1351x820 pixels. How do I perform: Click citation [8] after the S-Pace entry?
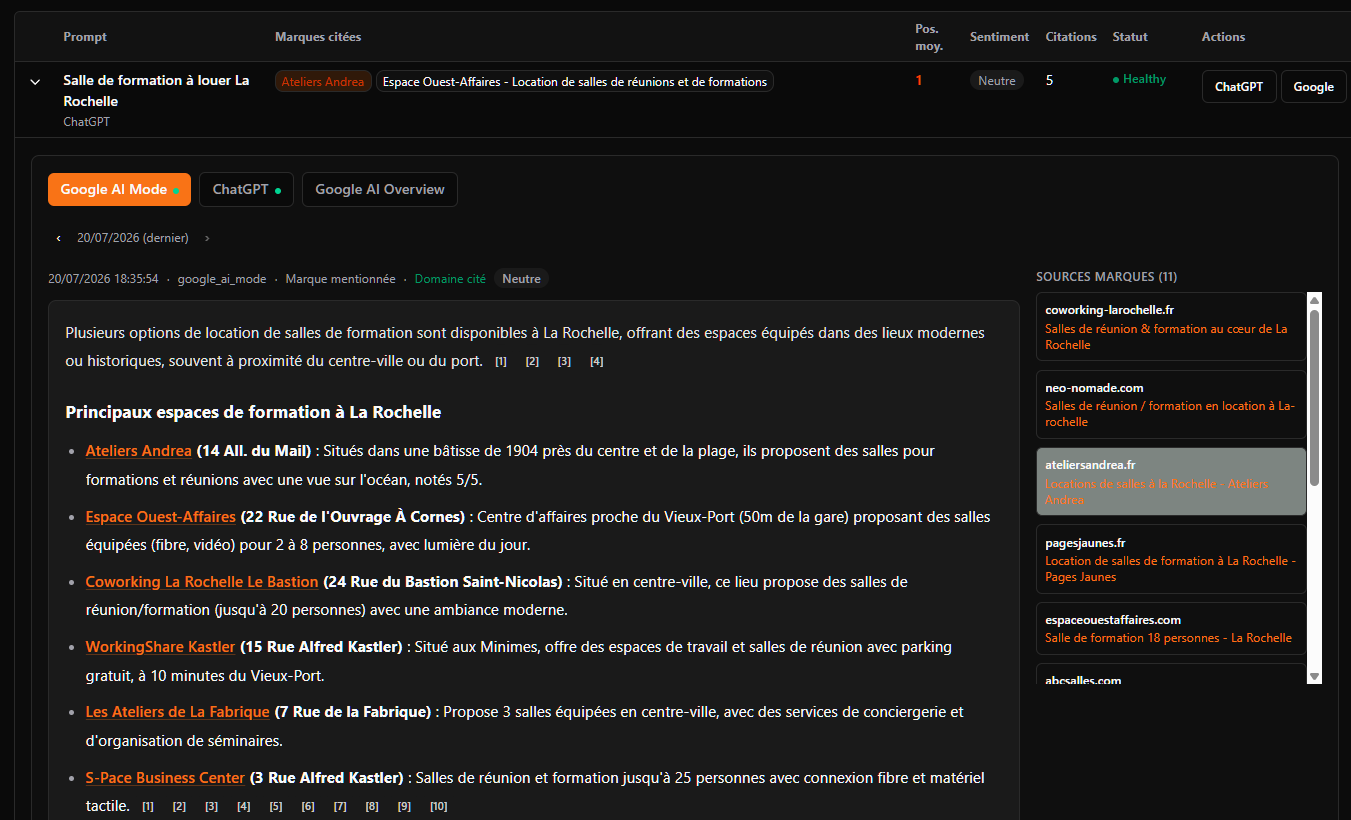pyautogui.click(x=372, y=806)
